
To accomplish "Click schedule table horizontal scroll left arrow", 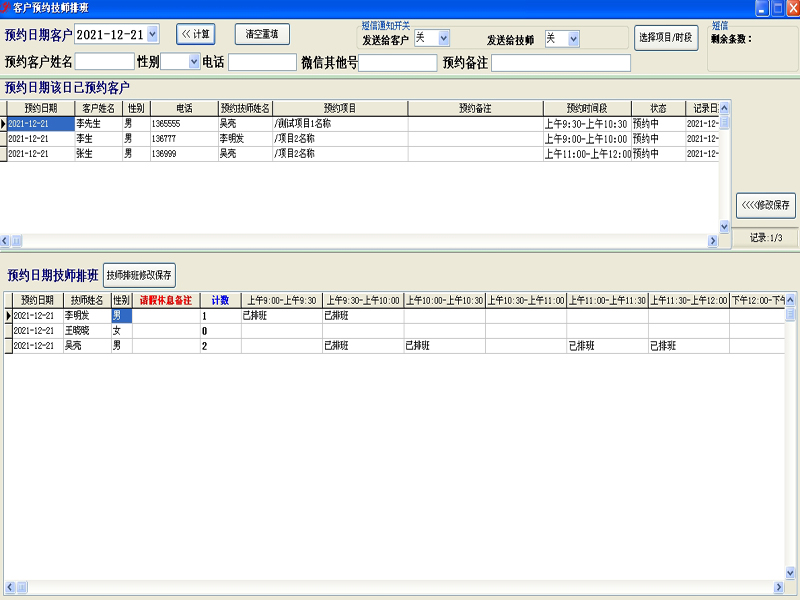I will 10,587.
